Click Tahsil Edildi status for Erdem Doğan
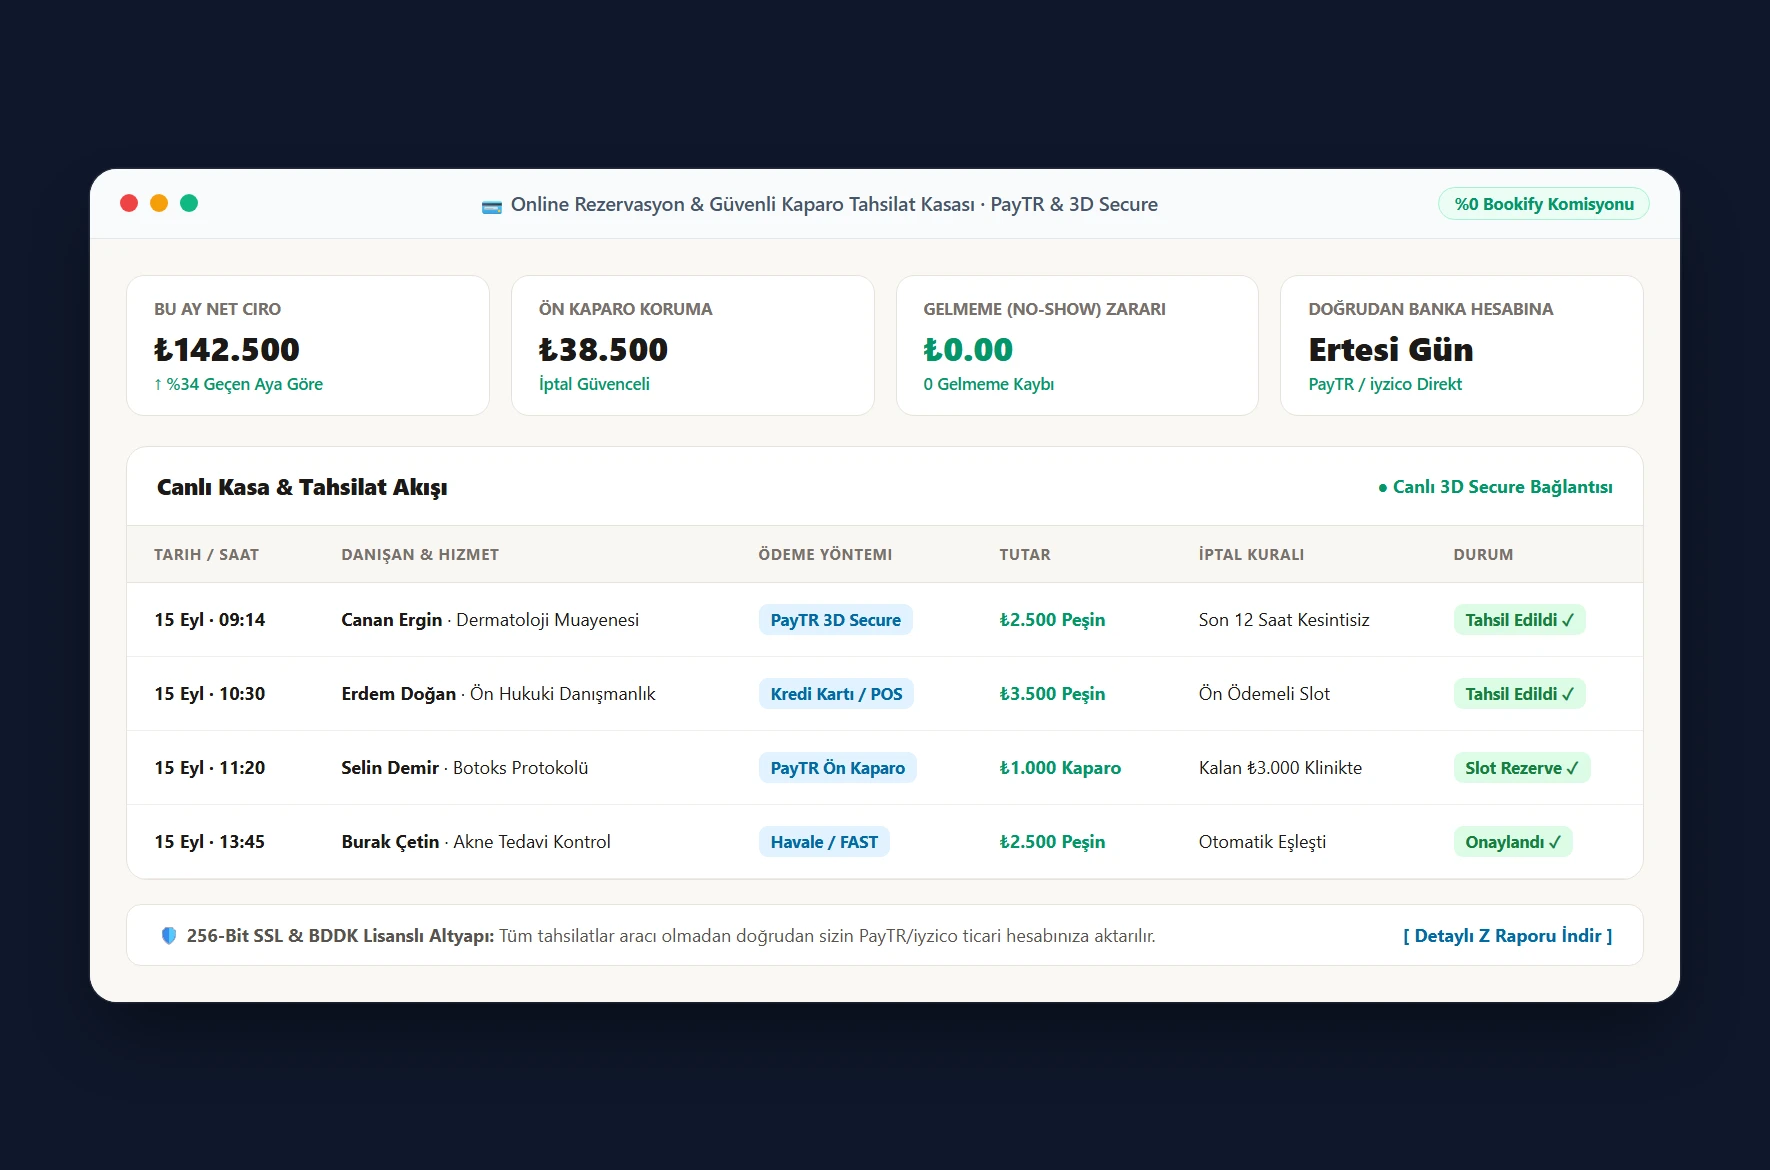This screenshot has width=1770, height=1170. click(x=1519, y=694)
